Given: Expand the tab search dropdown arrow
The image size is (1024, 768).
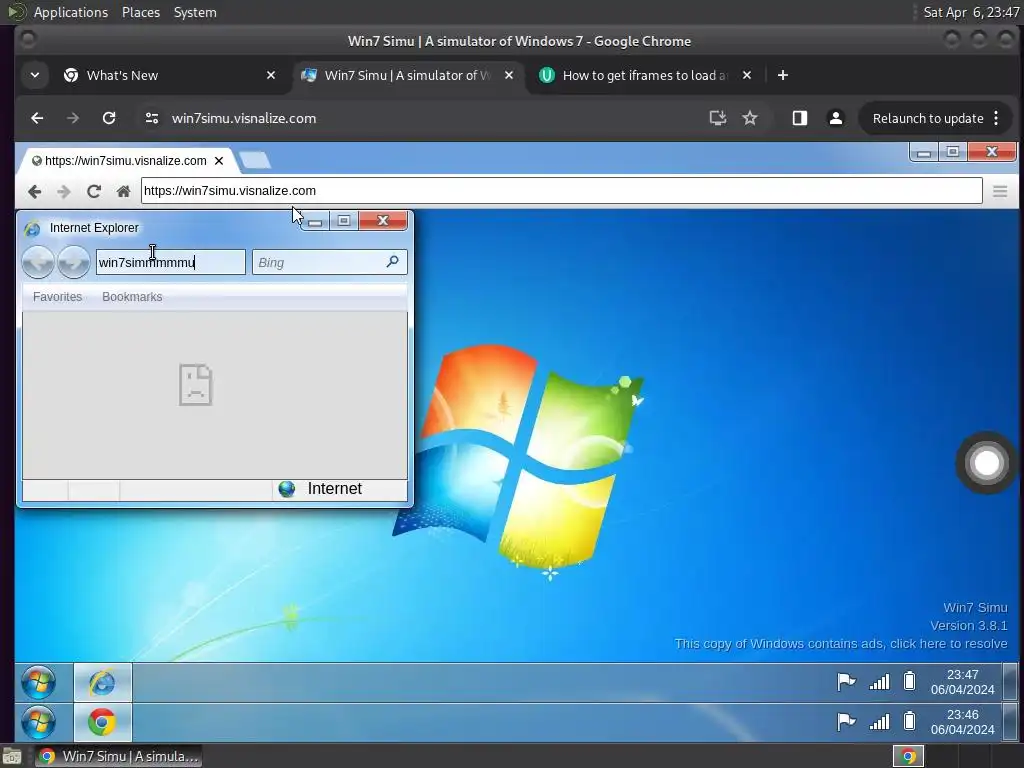Looking at the screenshot, I should 35,75.
